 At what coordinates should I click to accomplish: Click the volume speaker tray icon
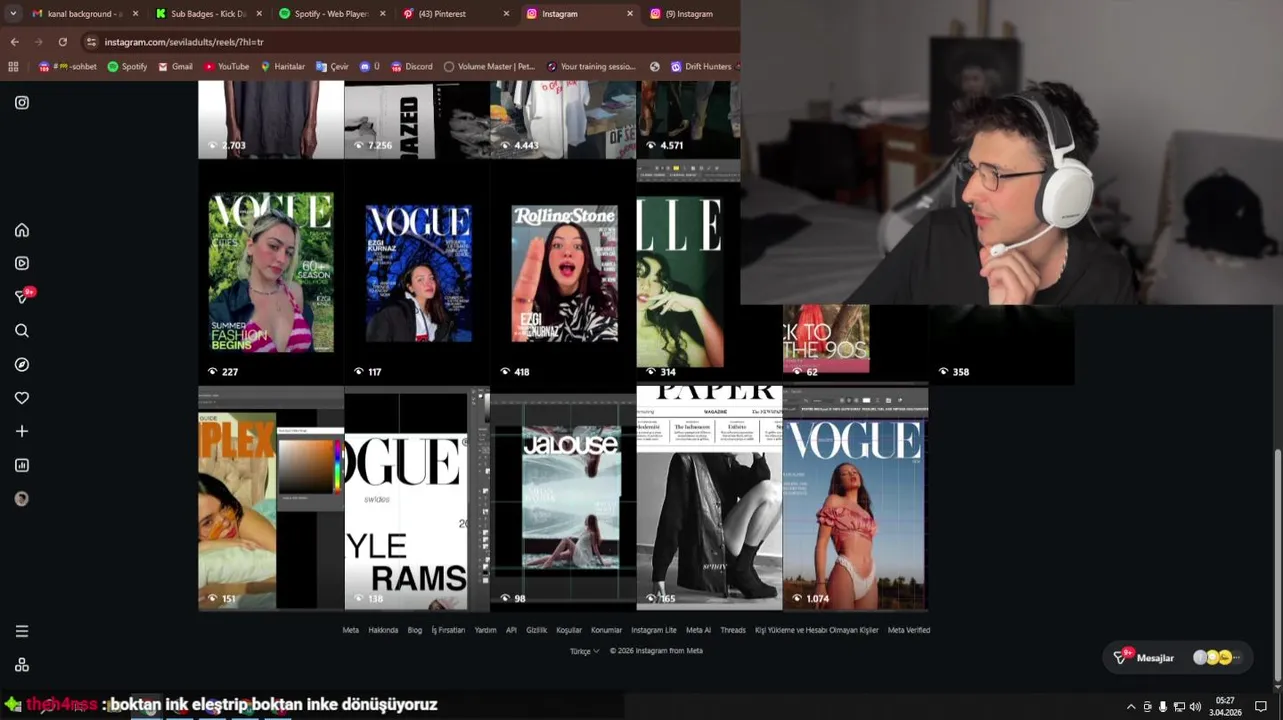(1195, 707)
